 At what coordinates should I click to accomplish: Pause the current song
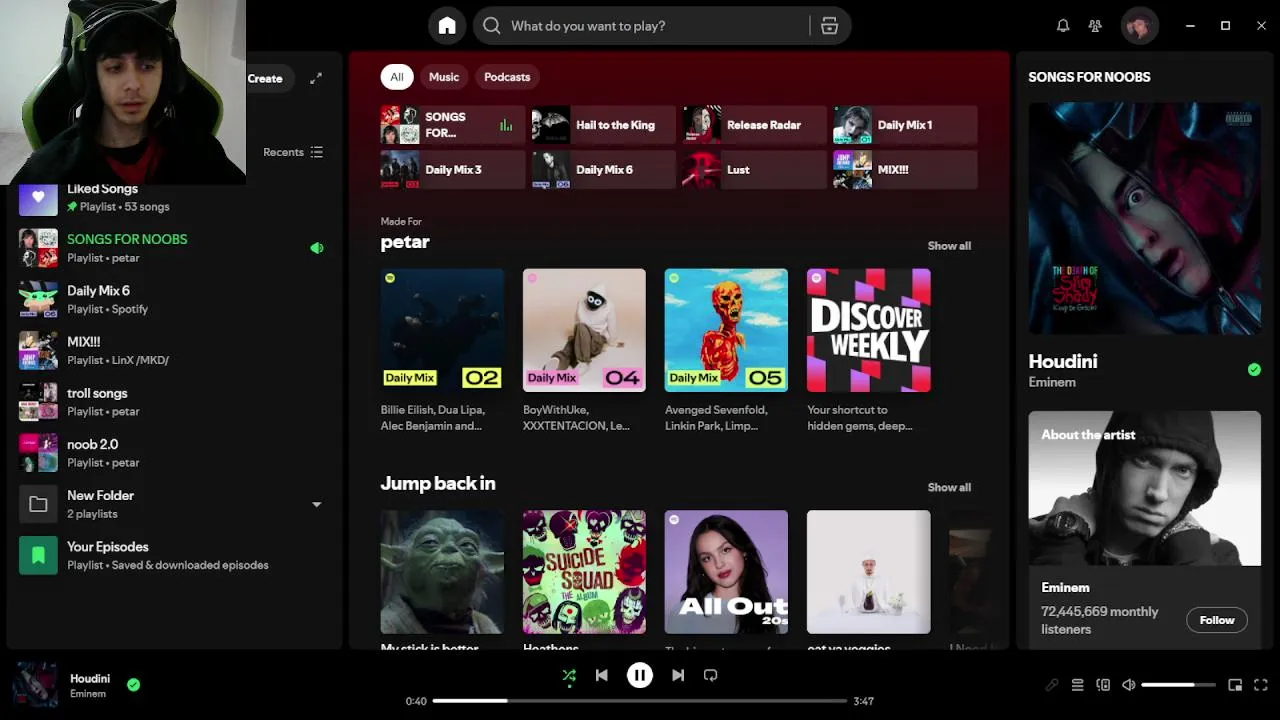(x=640, y=675)
